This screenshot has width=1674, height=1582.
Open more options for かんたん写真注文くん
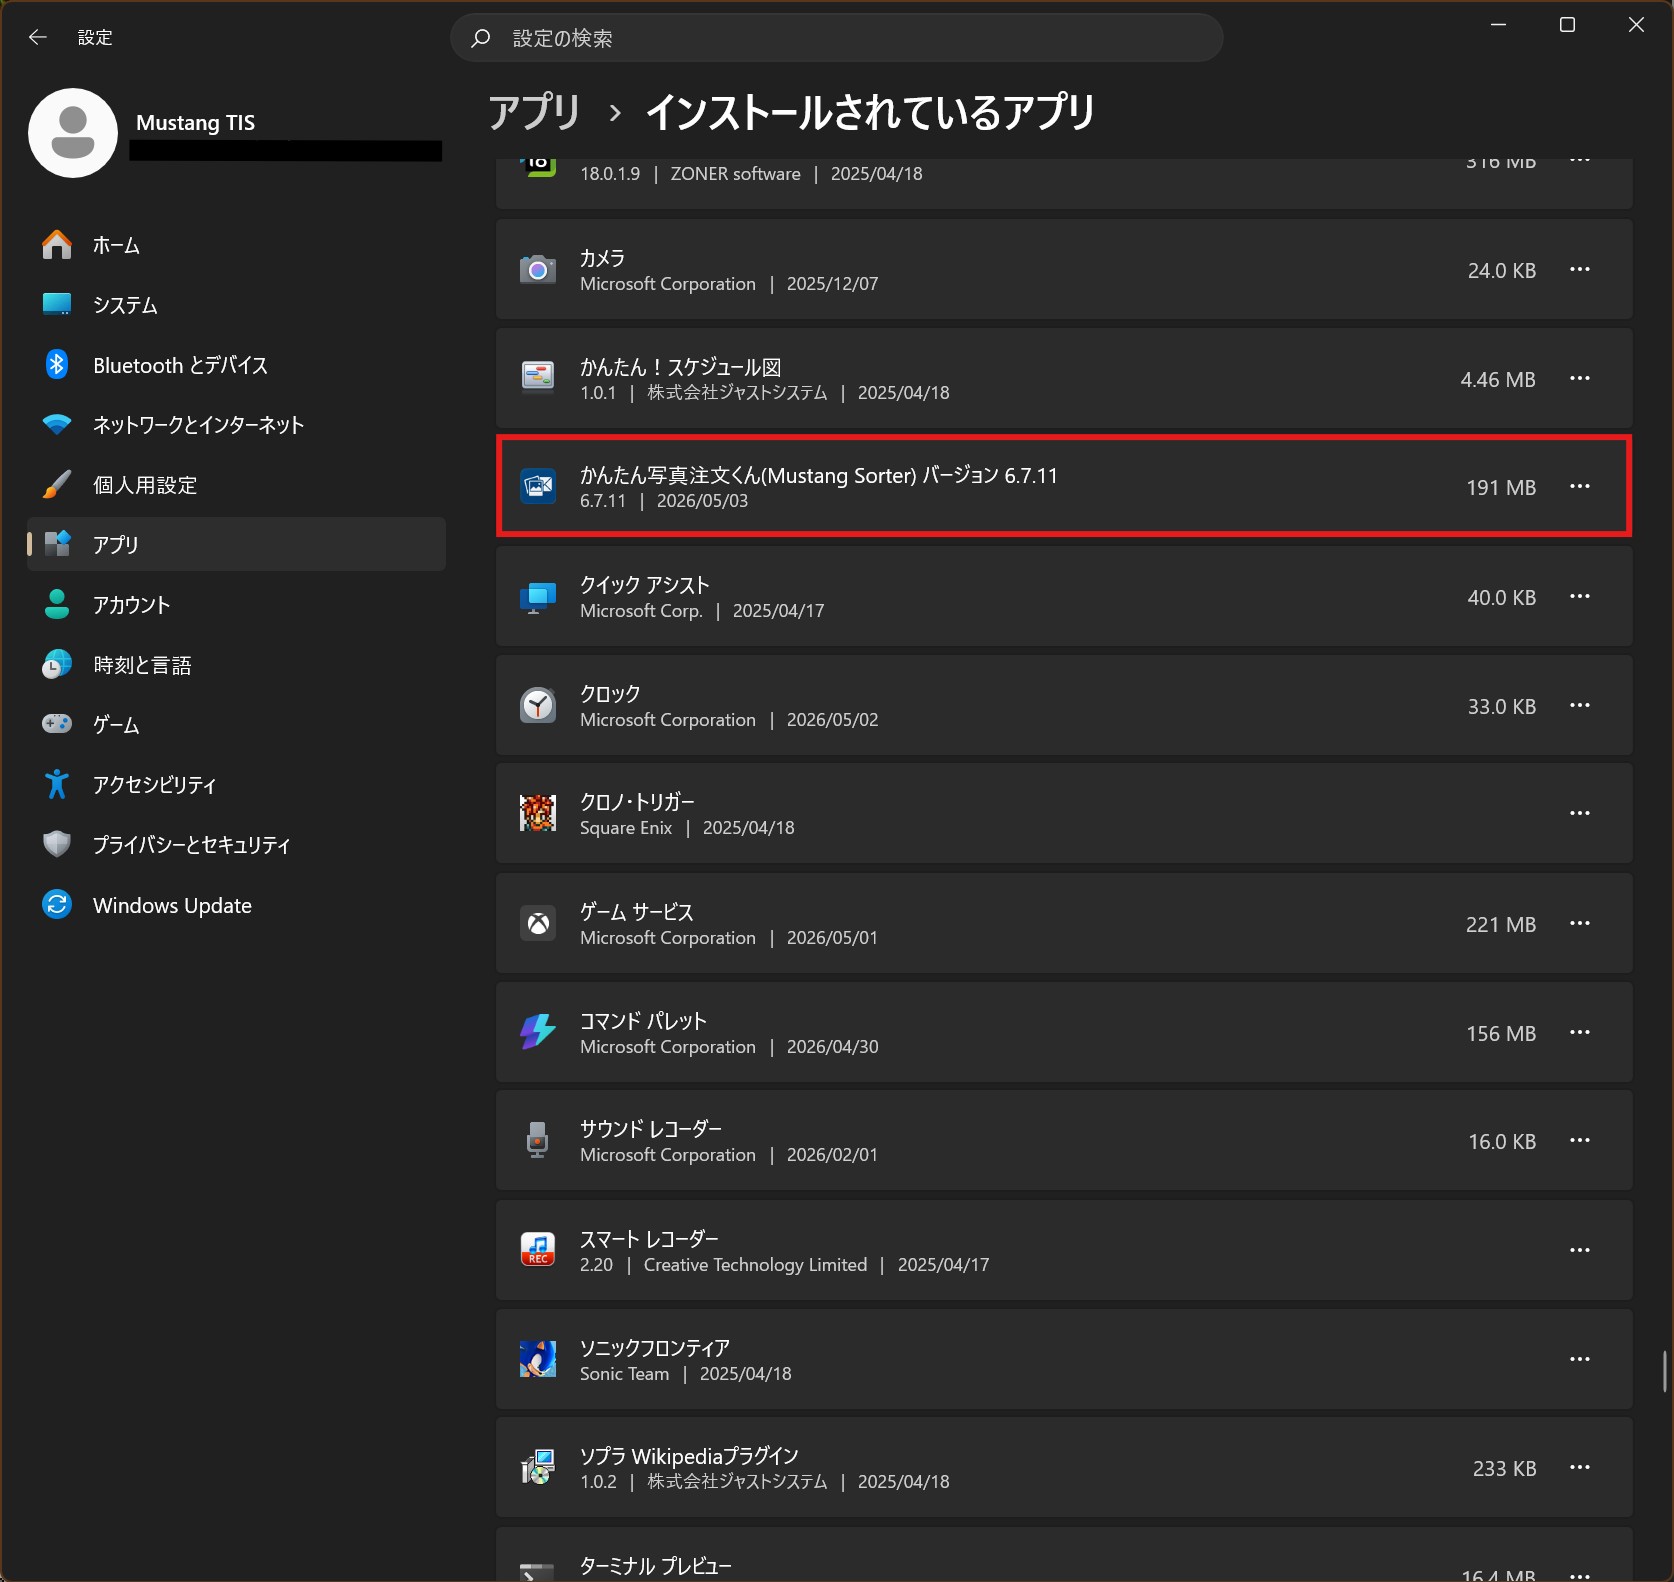point(1580,486)
